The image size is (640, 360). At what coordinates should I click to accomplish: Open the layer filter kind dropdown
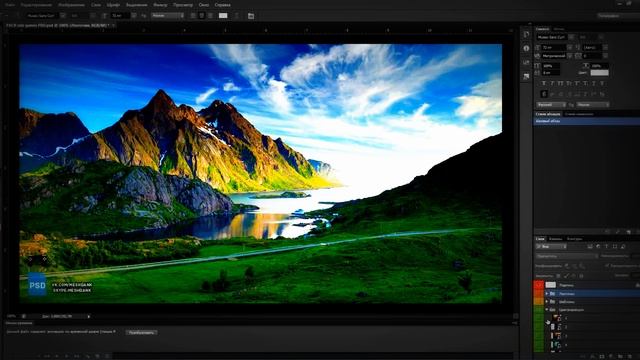(x=551, y=247)
